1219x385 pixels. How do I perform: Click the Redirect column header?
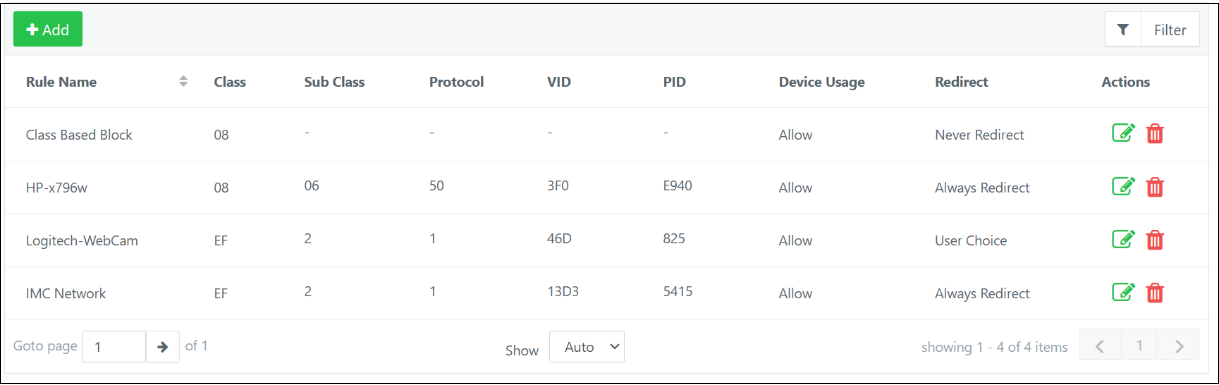(961, 82)
